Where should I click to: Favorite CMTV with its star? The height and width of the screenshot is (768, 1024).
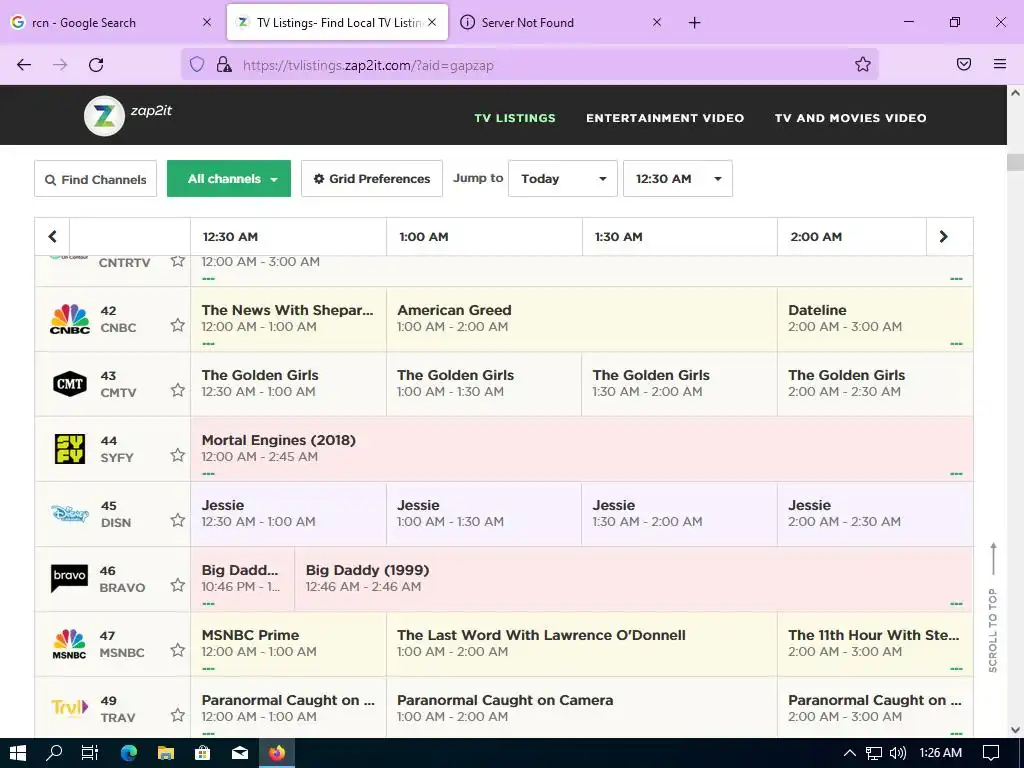(x=178, y=390)
